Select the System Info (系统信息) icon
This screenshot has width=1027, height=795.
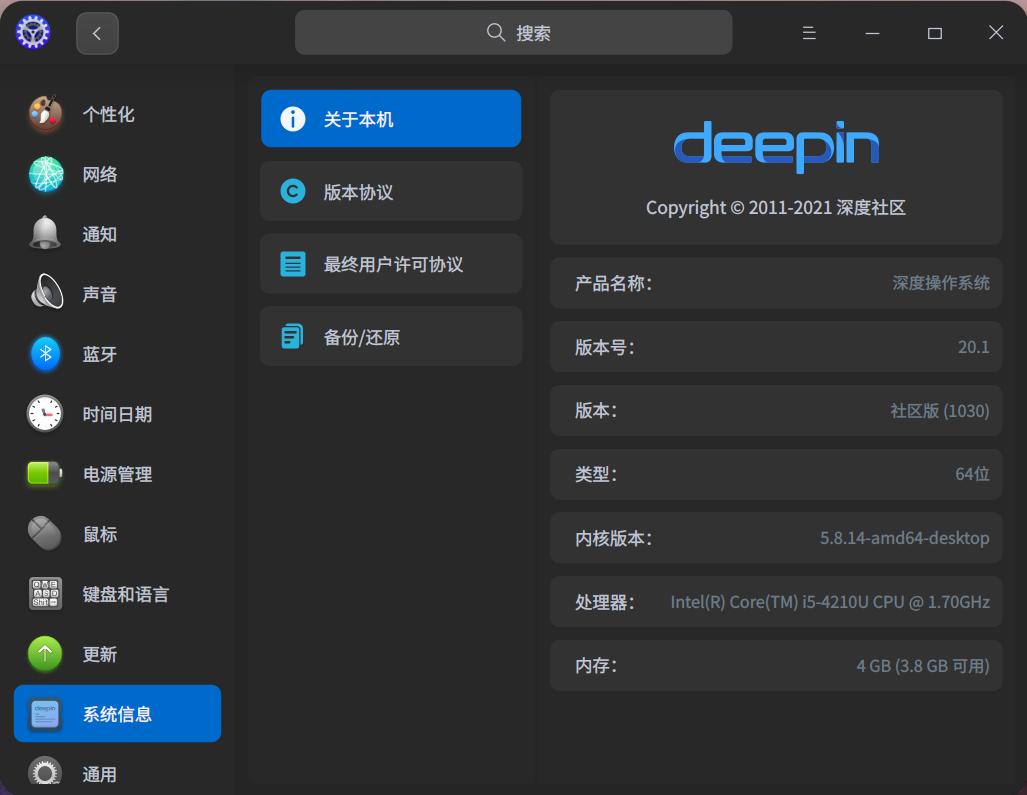click(x=45, y=714)
